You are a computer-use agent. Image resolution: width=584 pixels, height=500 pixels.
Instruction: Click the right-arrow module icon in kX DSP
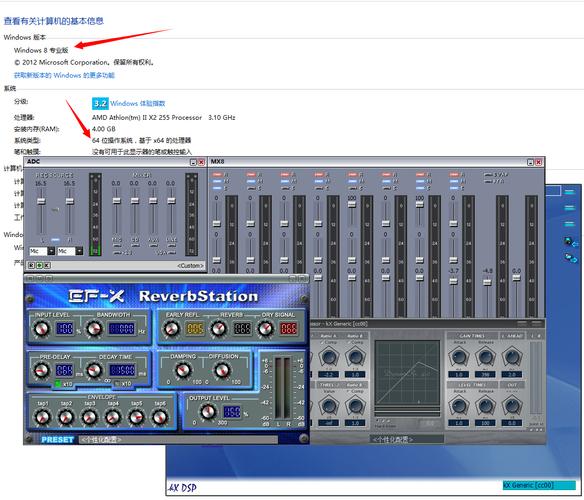pyautogui.click(x=570, y=258)
